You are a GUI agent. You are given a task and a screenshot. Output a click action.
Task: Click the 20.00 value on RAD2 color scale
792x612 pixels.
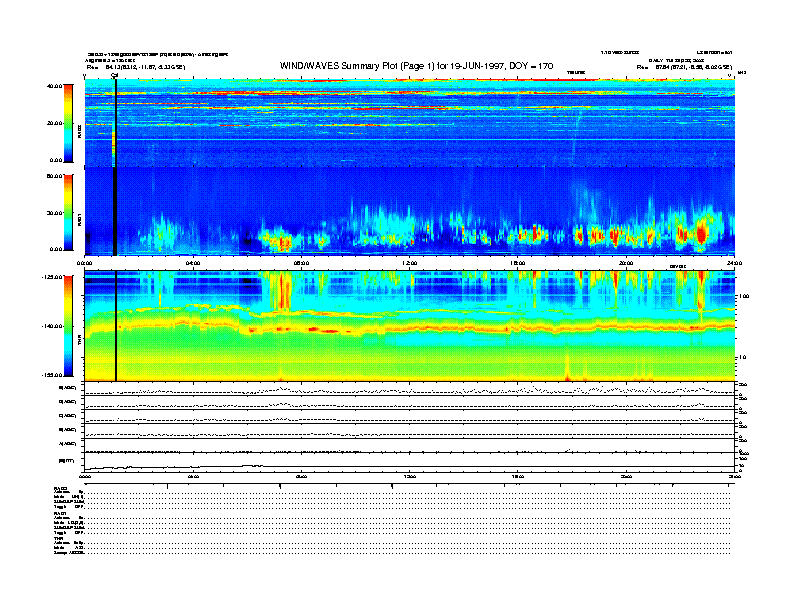click(55, 123)
